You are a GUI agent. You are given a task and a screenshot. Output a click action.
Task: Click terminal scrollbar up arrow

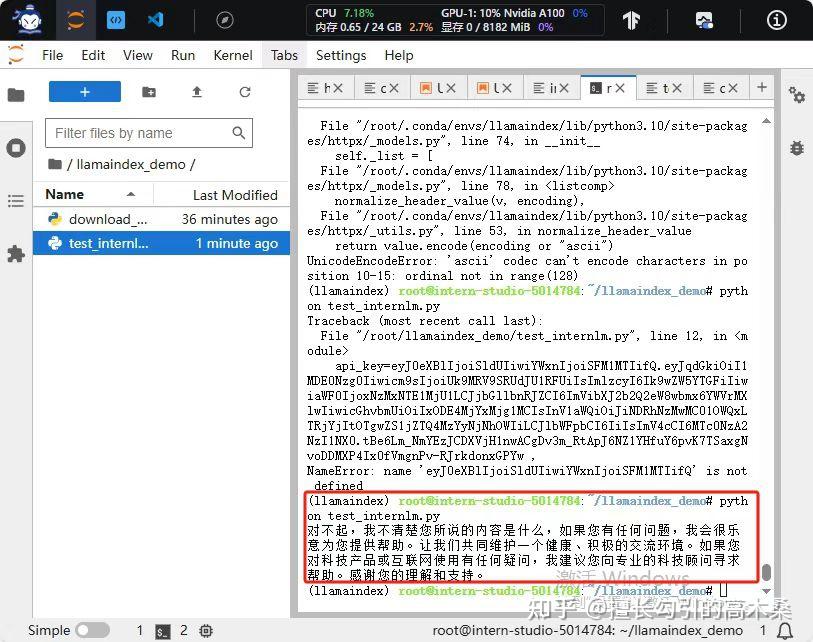click(766, 121)
